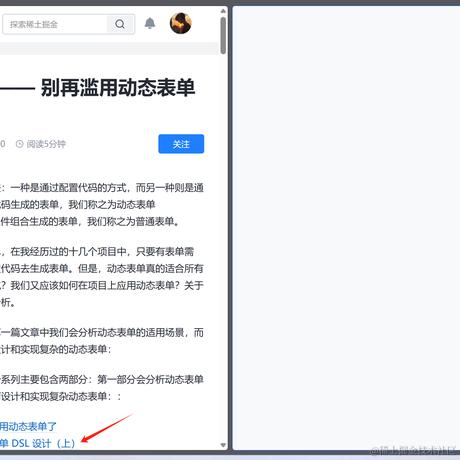Click the 阅读5分钟 reading time text
This screenshot has height=460, width=460.
tap(46, 144)
